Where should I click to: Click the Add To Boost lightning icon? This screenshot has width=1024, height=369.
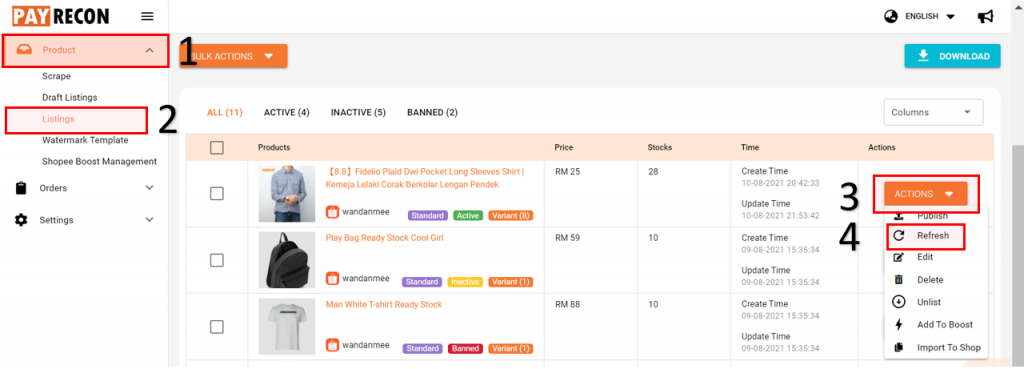click(899, 325)
